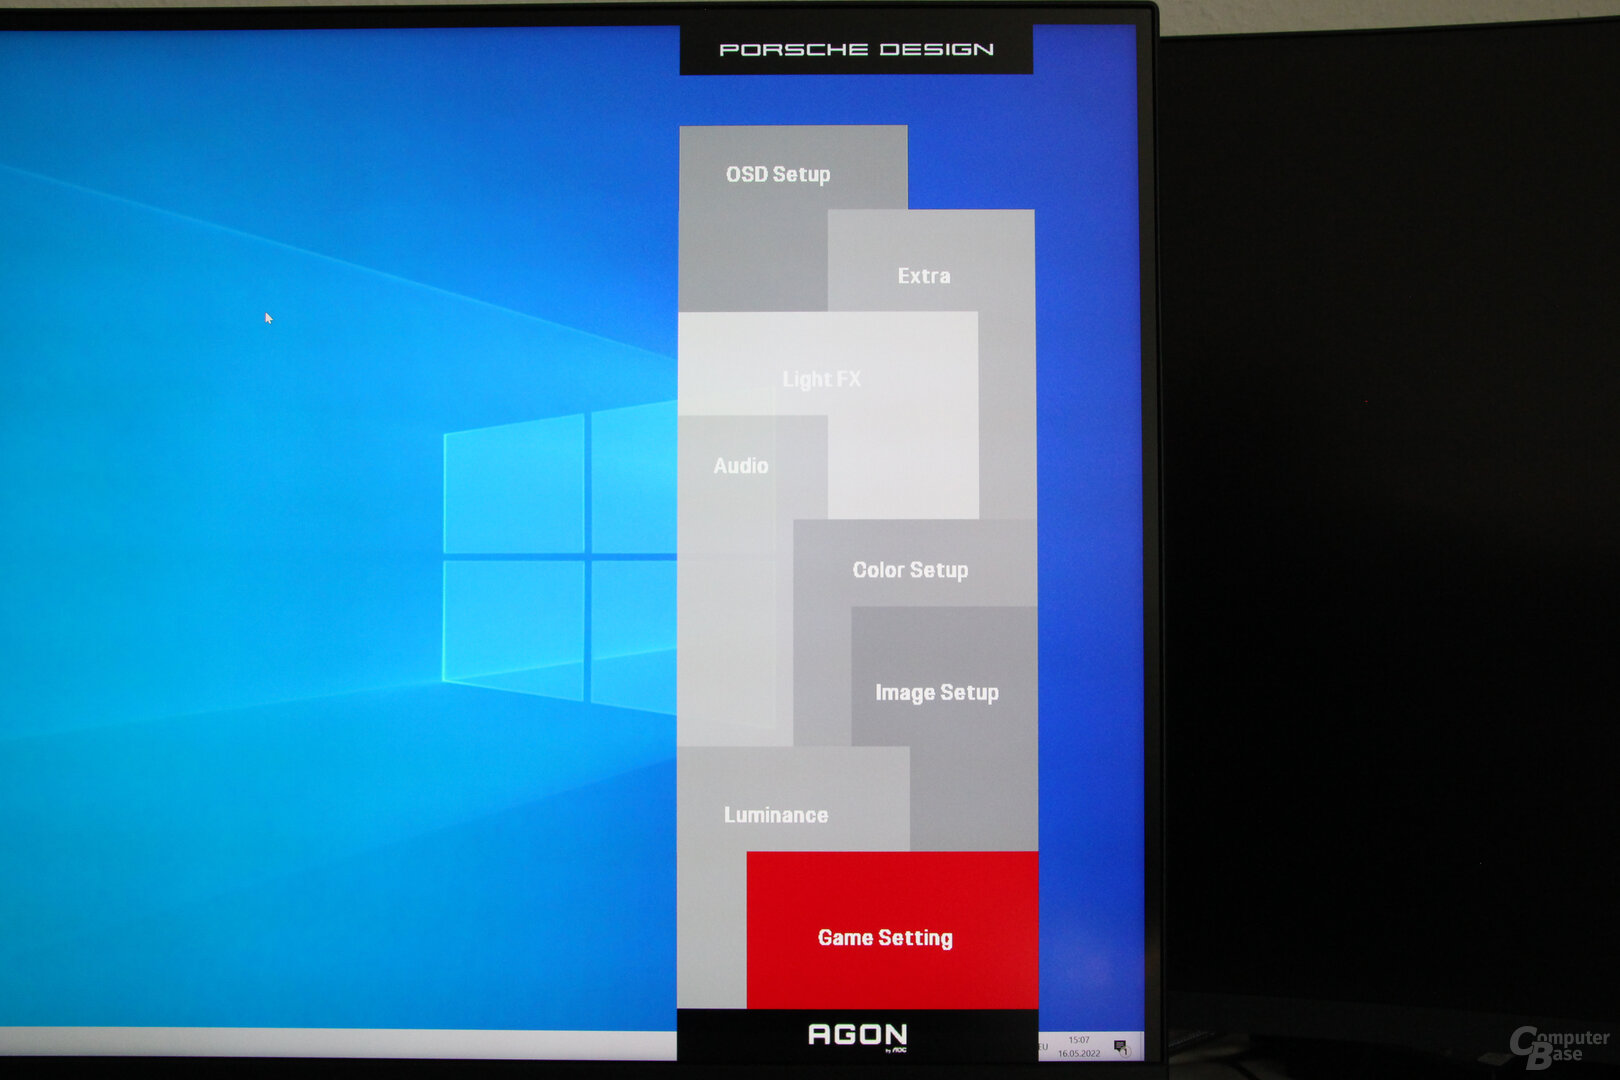Show the desktop via taskbar edge button
1620x1080 pixels.
[1141, 1047]
